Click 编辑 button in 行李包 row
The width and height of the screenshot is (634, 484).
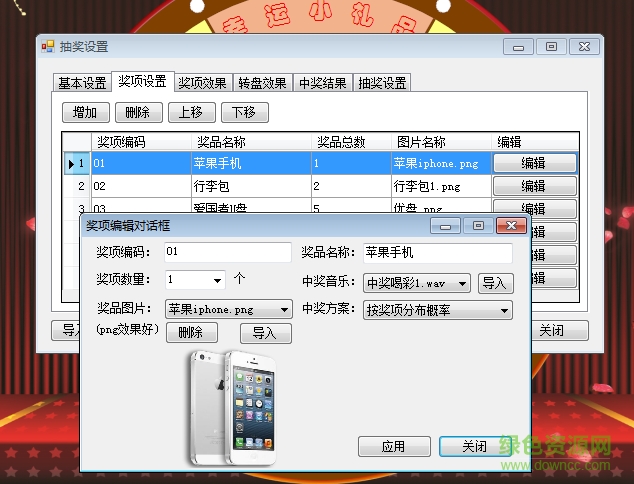pos(535,186)
